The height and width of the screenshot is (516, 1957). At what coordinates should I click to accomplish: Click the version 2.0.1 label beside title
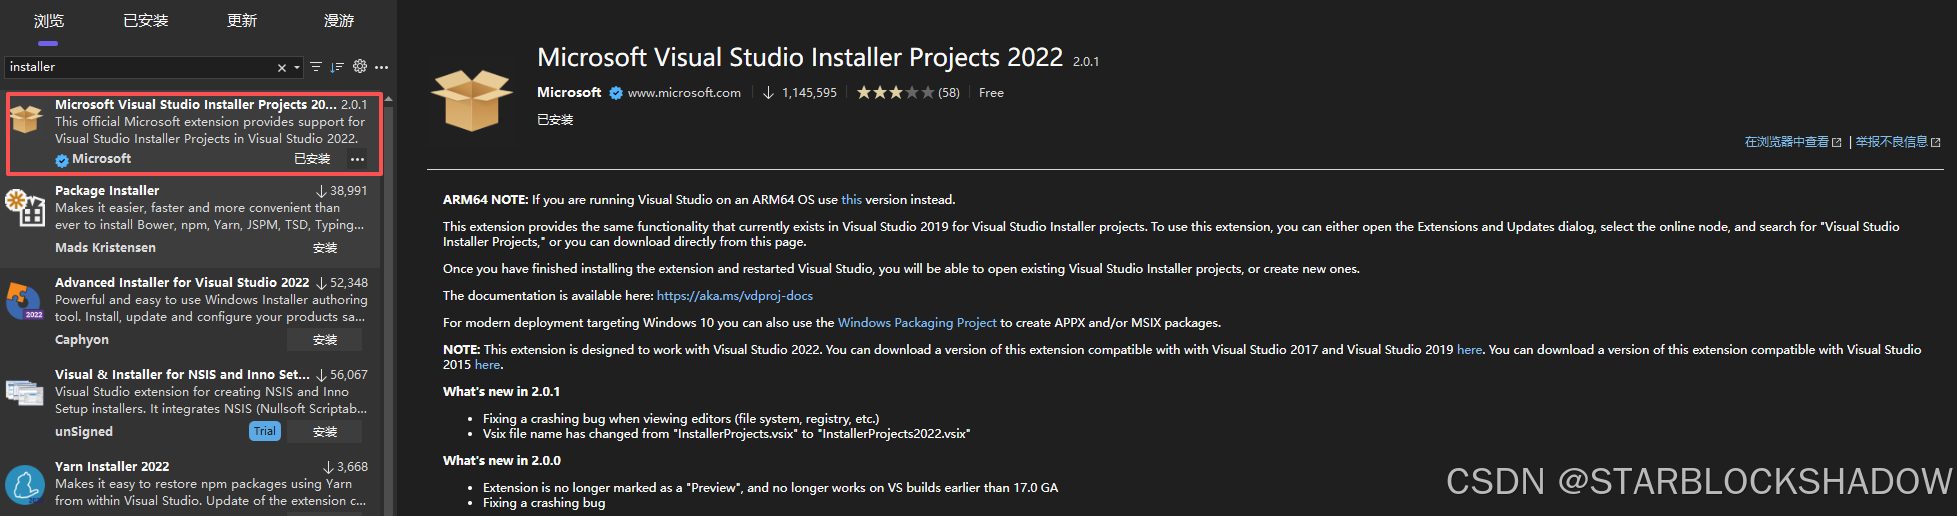pos(1086,62)
